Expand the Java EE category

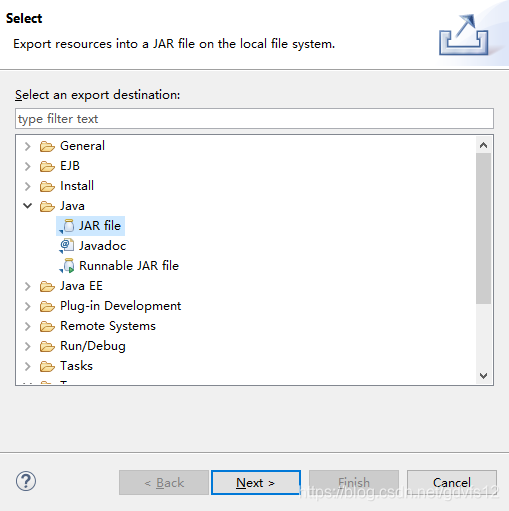[x=28, y=286]
